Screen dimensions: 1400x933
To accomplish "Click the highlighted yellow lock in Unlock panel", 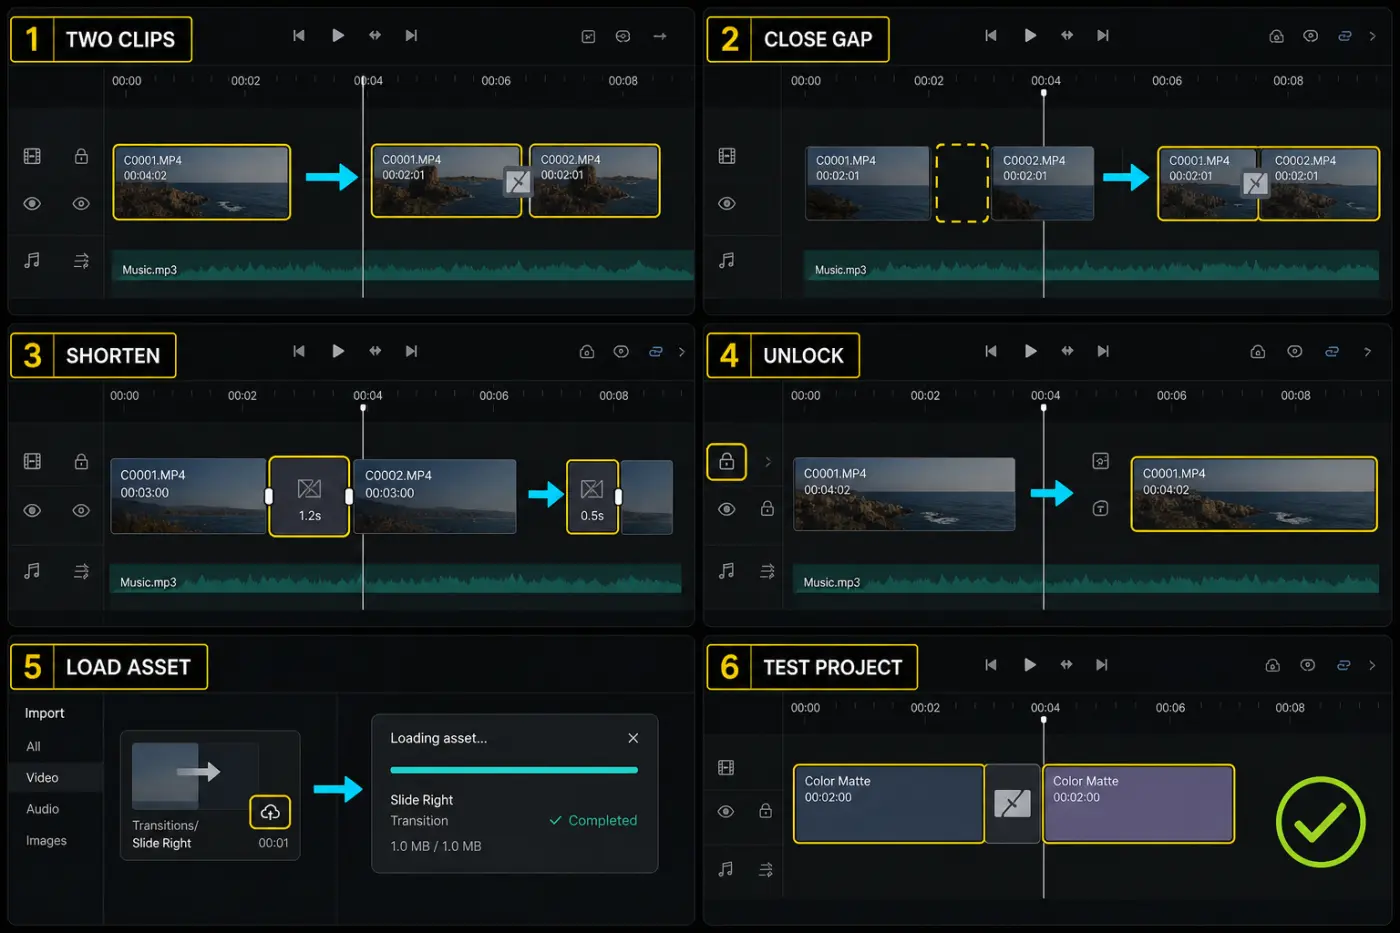I will 727,462.
